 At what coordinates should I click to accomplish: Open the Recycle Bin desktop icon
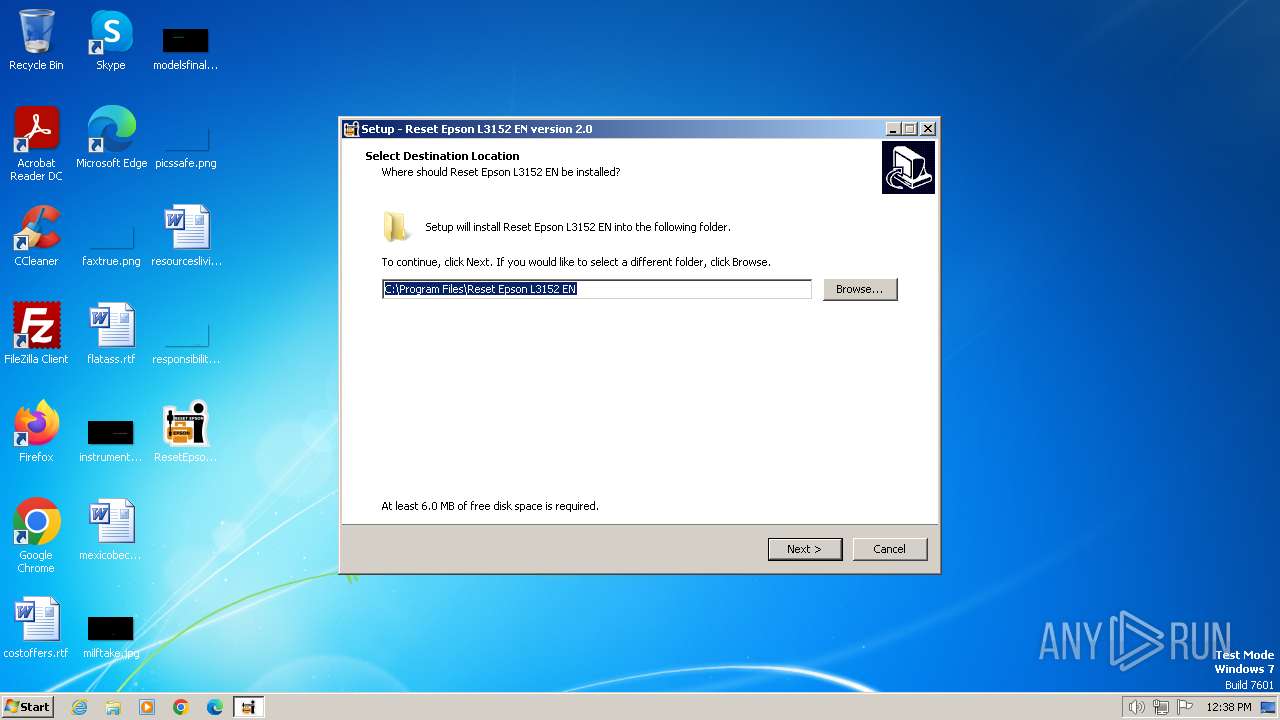click(36, 40)
